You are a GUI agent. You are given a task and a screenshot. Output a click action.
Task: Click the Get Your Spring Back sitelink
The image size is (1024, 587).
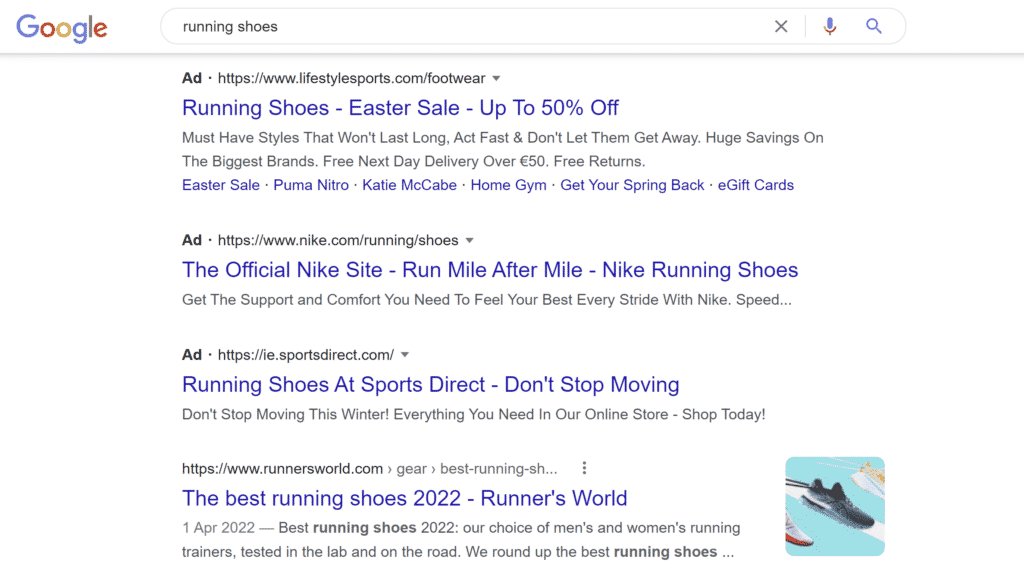(632, 185)
